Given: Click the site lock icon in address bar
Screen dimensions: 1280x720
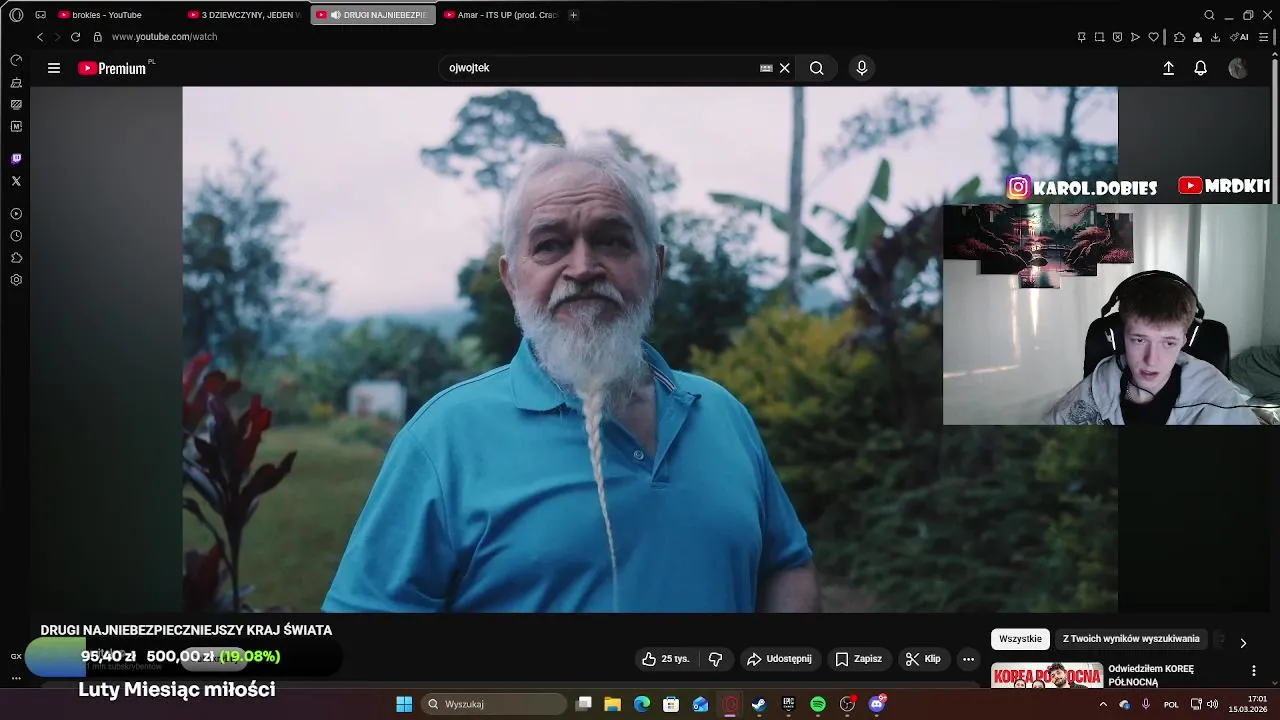Looking at the screenshot, I should click(x=97, y=37).
